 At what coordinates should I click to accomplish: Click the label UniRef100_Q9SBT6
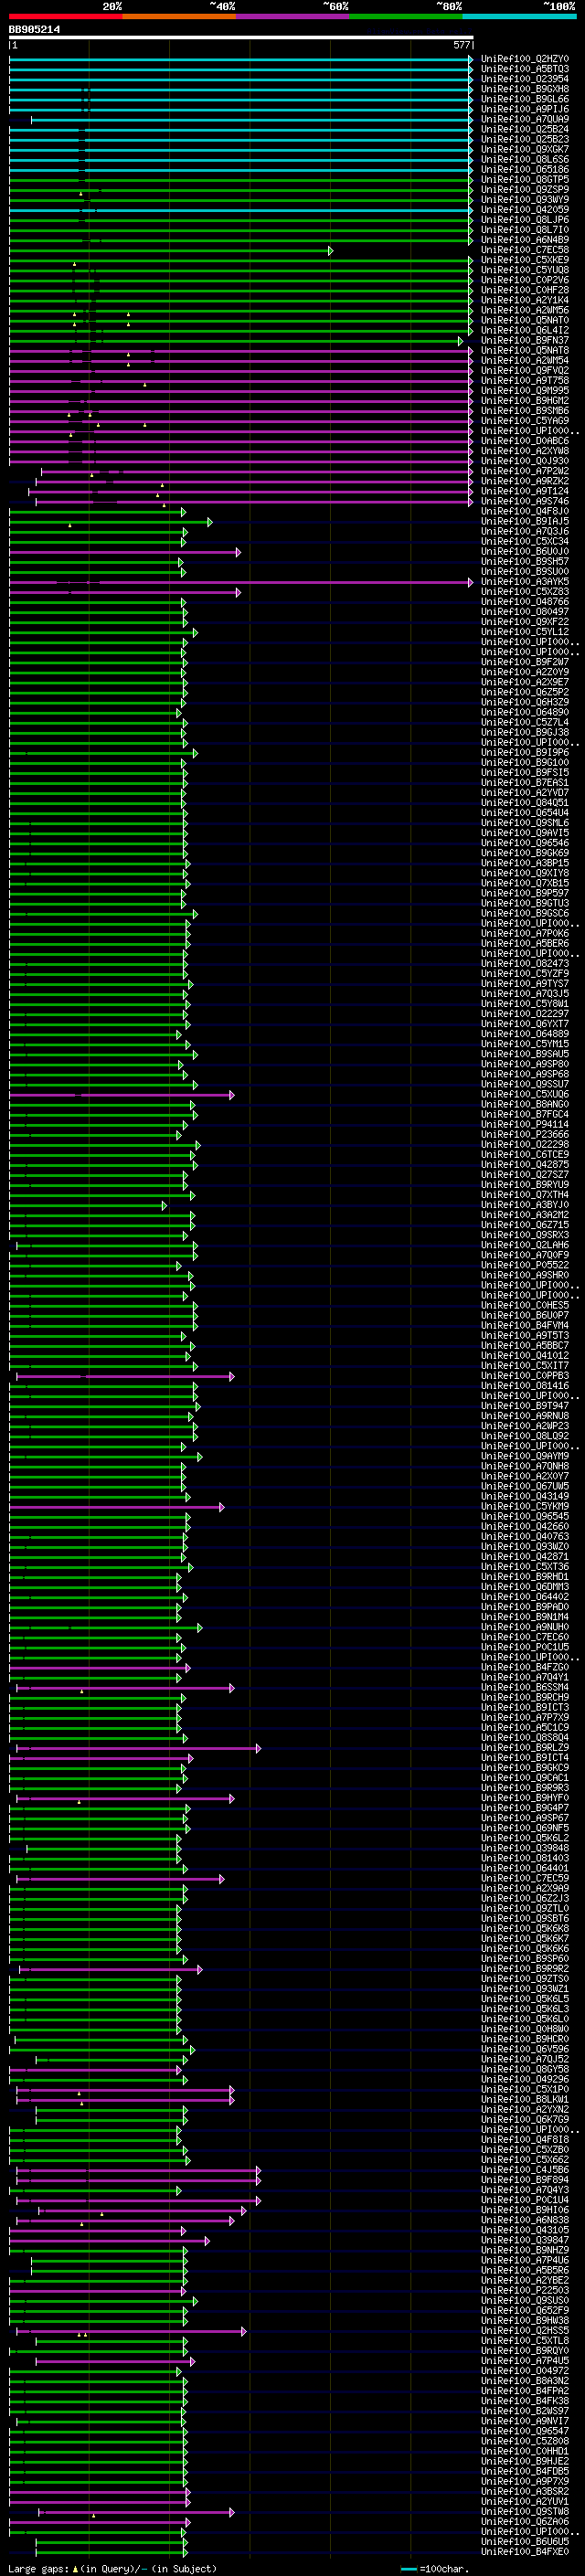point(525,1918)
